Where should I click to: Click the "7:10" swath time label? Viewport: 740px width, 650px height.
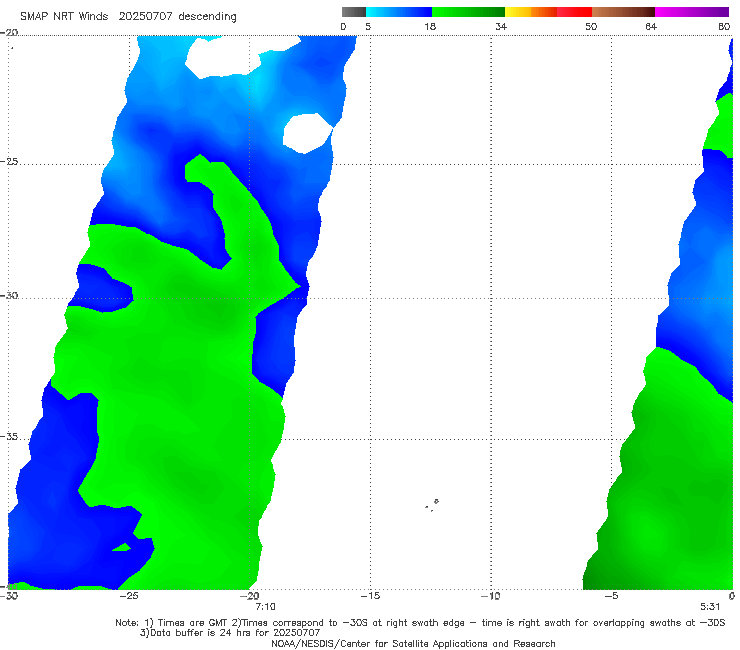point(265,607)
